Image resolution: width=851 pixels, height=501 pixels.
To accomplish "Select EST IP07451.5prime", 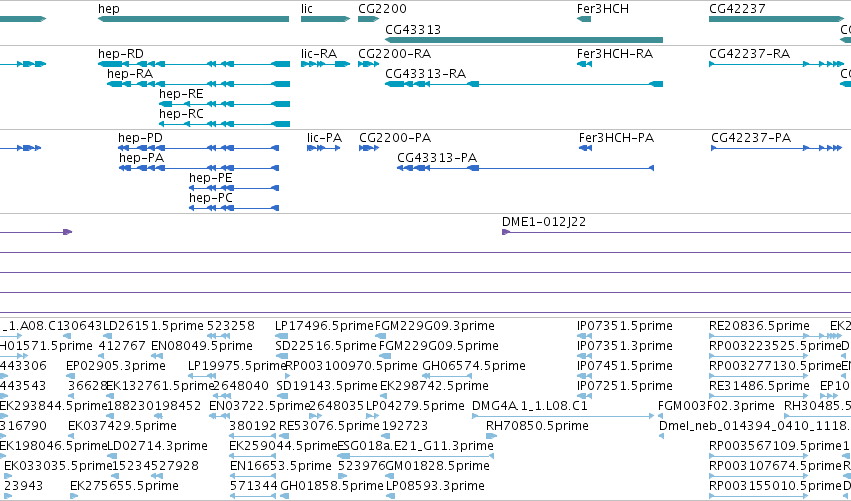I will [625, 366].
